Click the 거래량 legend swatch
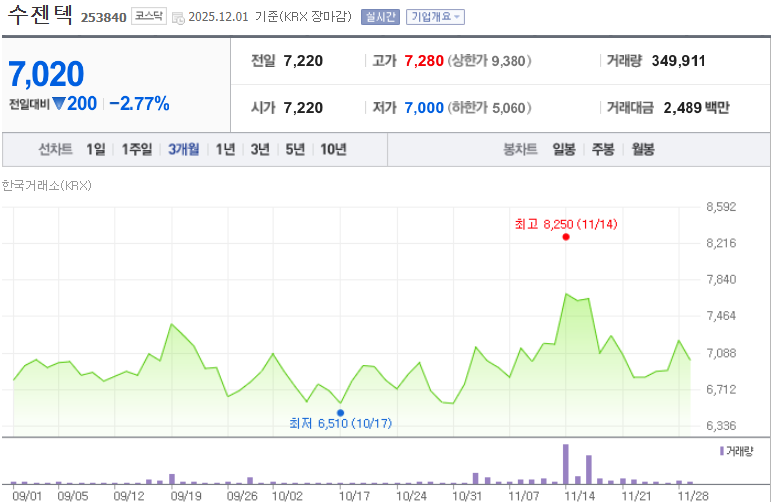Image resolution: width=771 pixels, height=502 pixels. (x=722, y=451)
